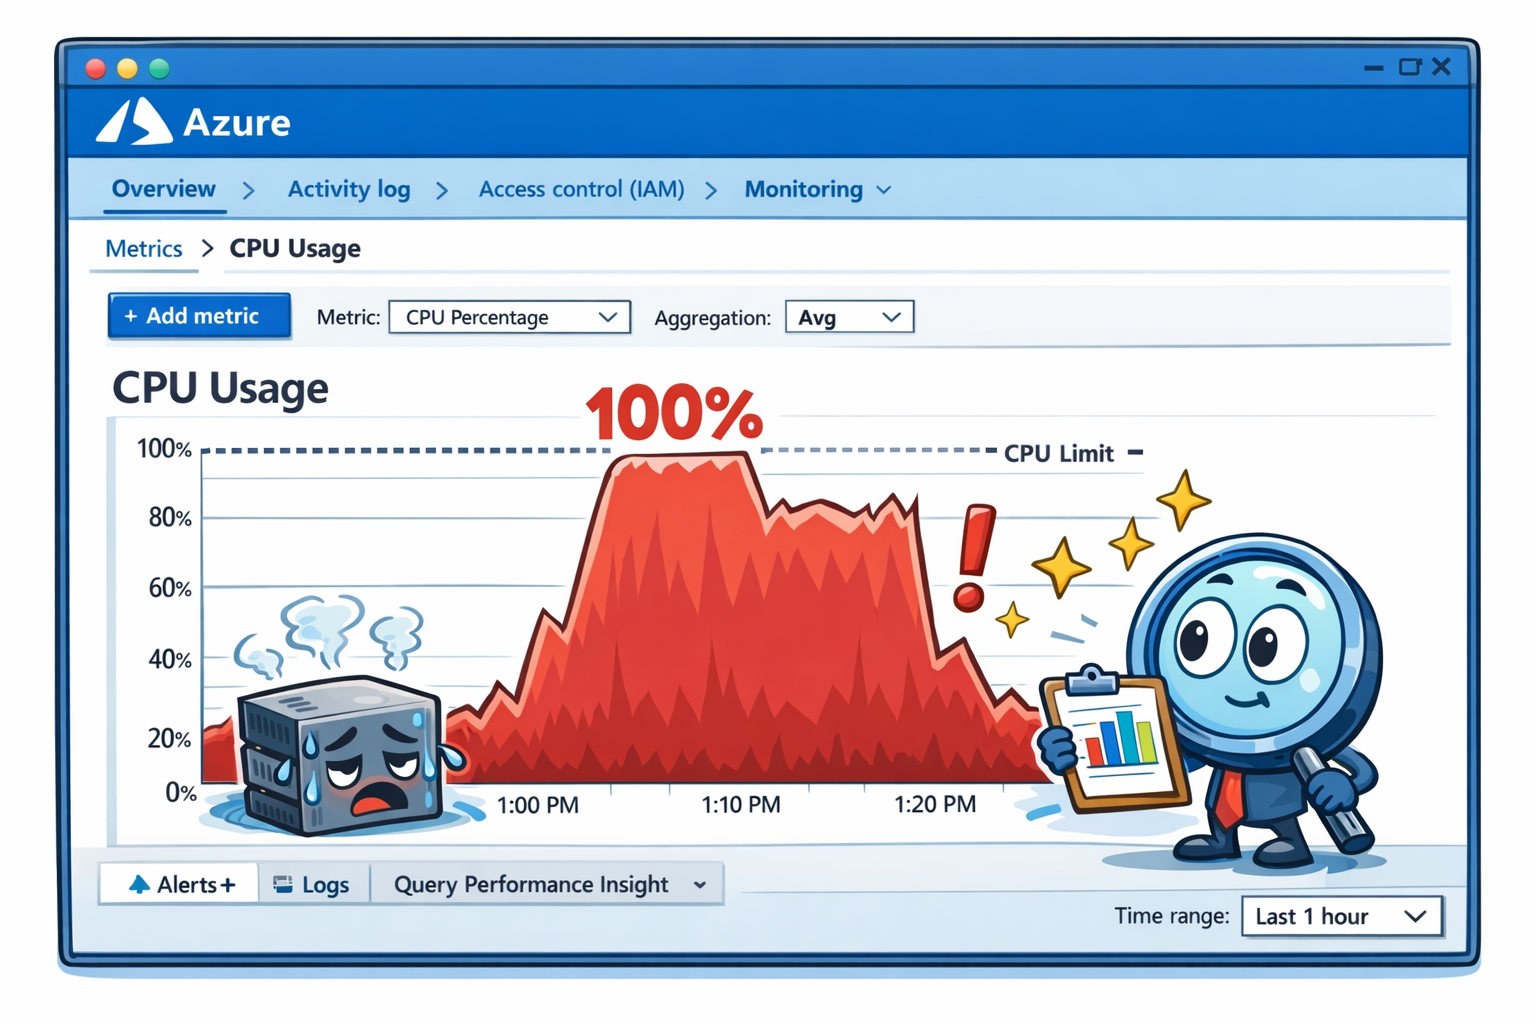Click the chevron after Activity log

click(442, 190)
